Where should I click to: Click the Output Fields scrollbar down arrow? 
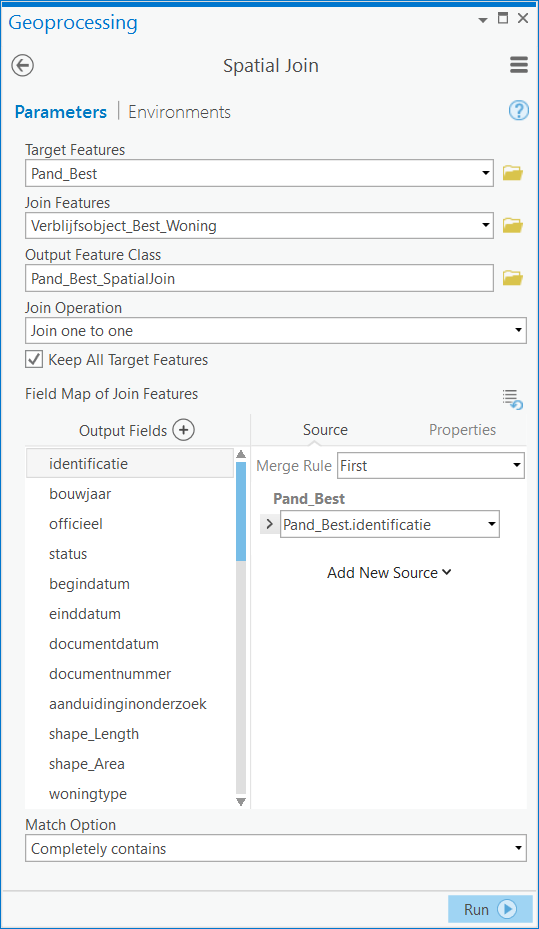(240, 802)
